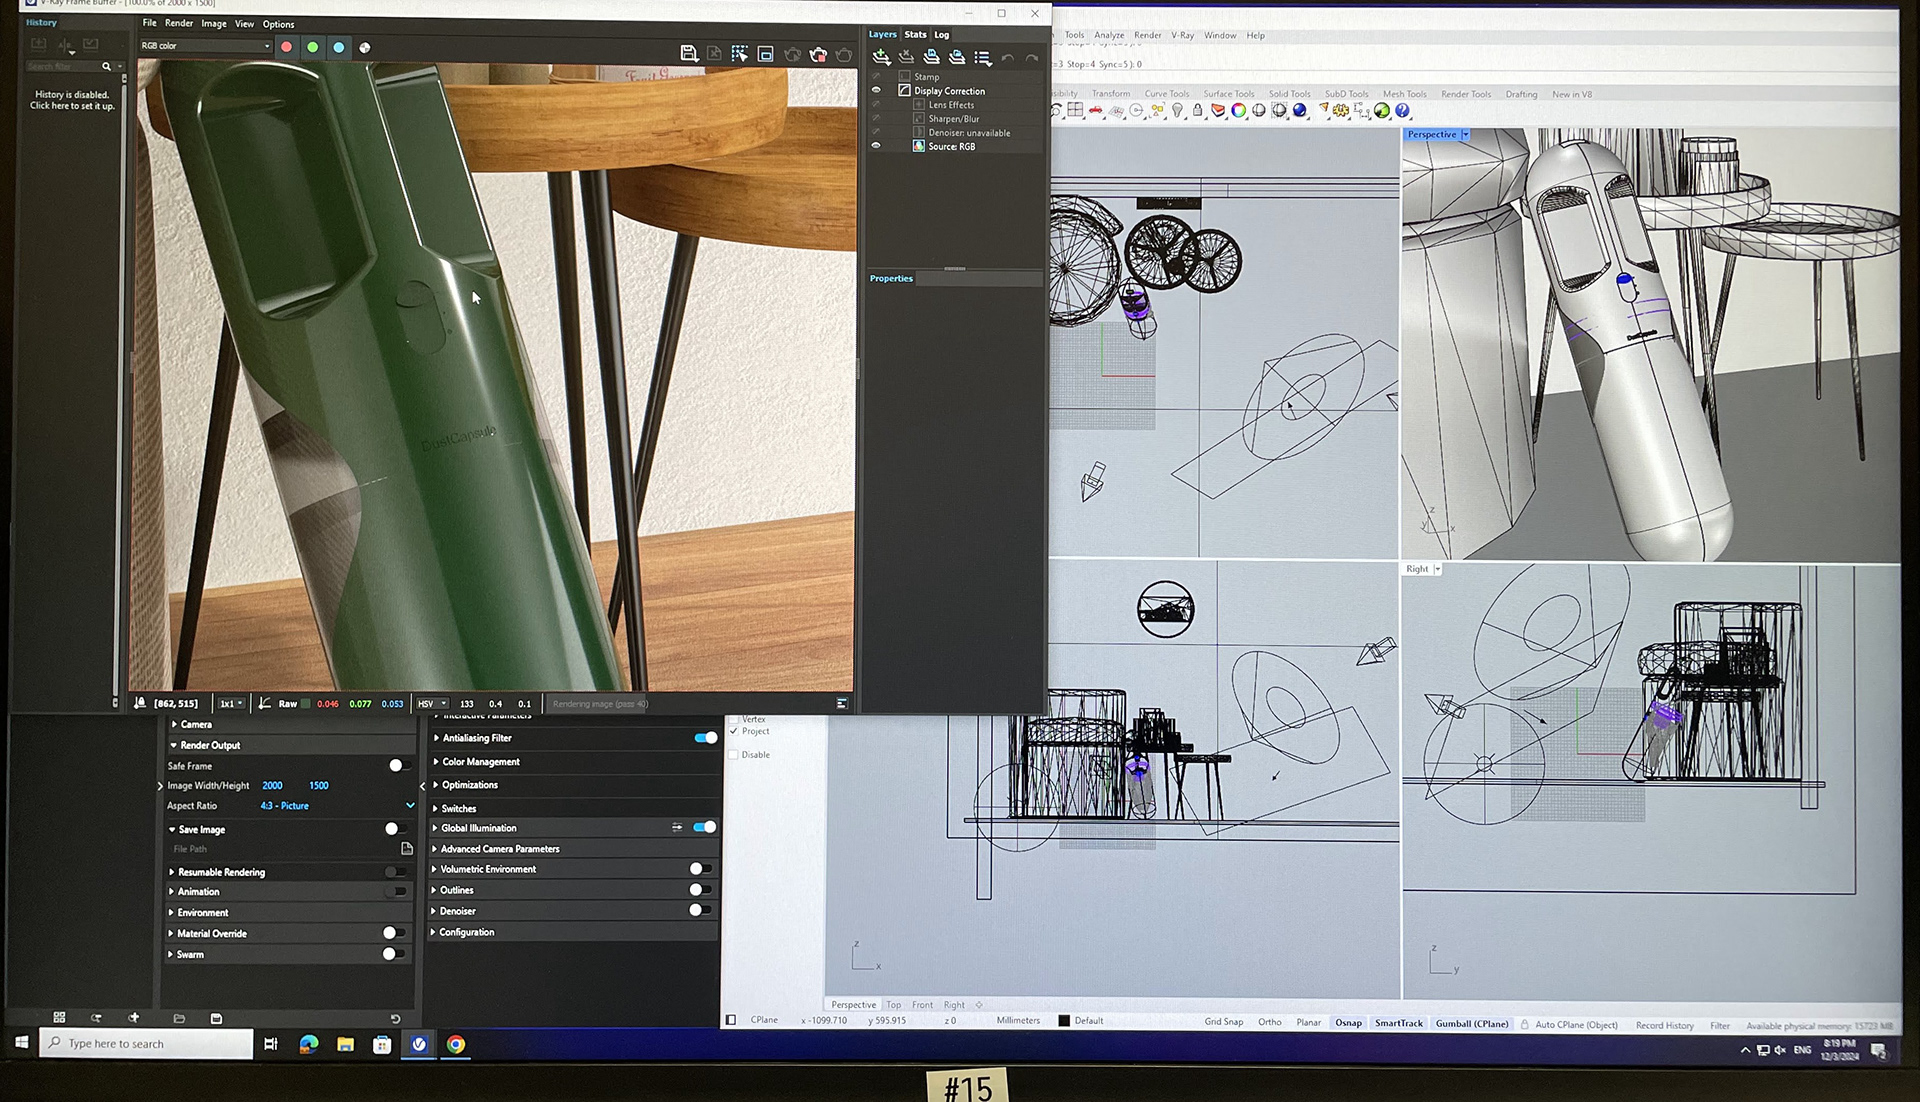Click the Windows search box
This screenshot has height=1102, width=1920.
[x=146, y=1044]
